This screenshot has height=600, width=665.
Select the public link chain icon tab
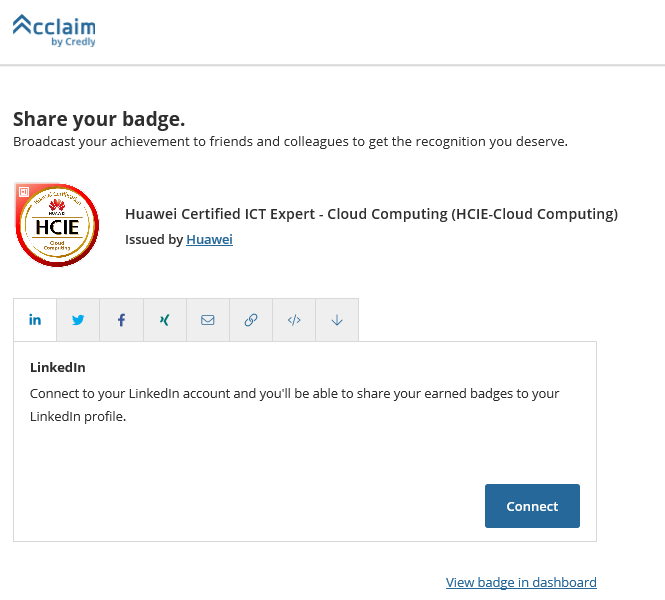[x=251, y=320]
